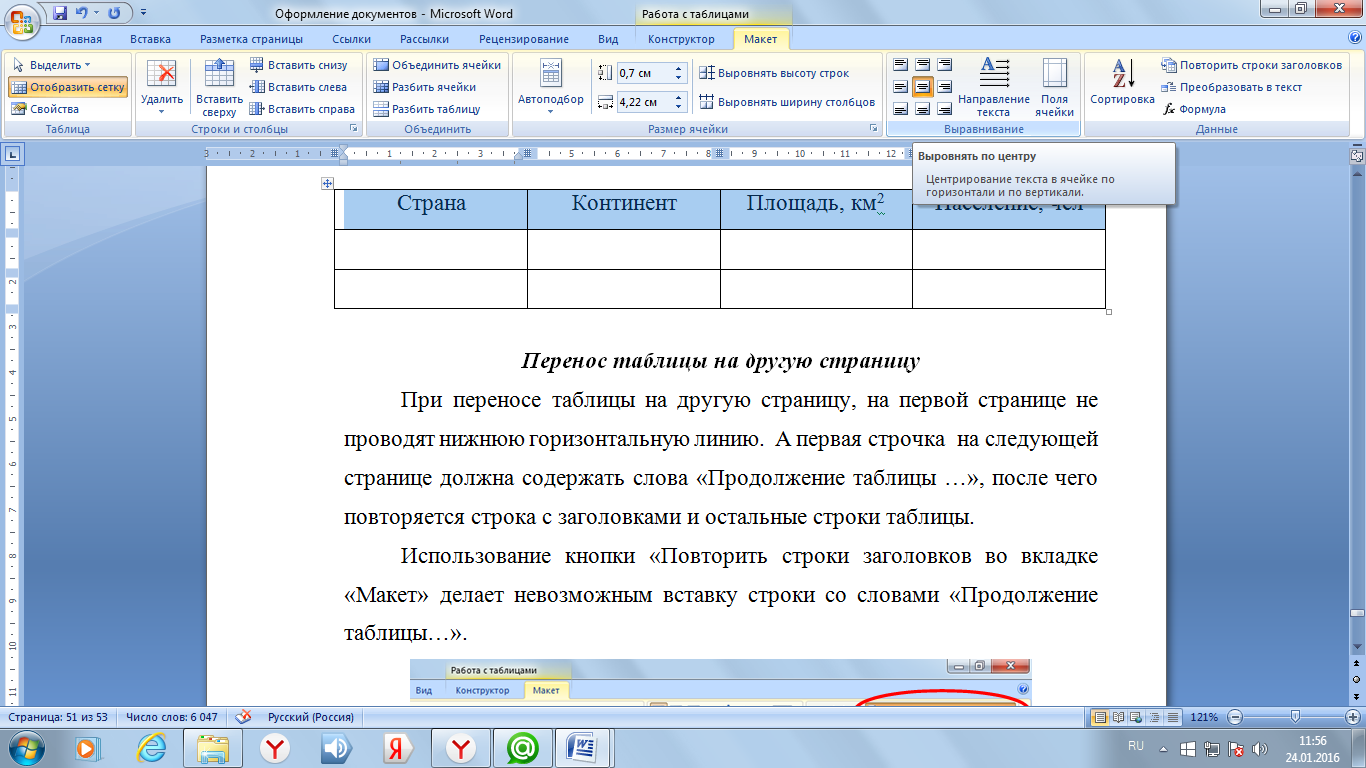Click column width field showing 4,22 см
The image size is (1366, 768).
pyautogui.click(x=644, y=102)
